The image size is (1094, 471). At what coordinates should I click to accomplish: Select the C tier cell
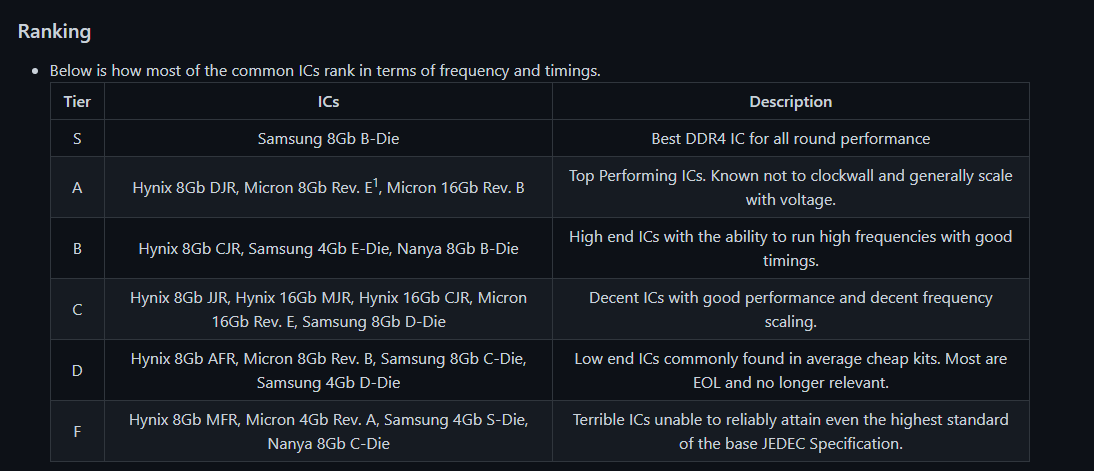coord(77,309)
